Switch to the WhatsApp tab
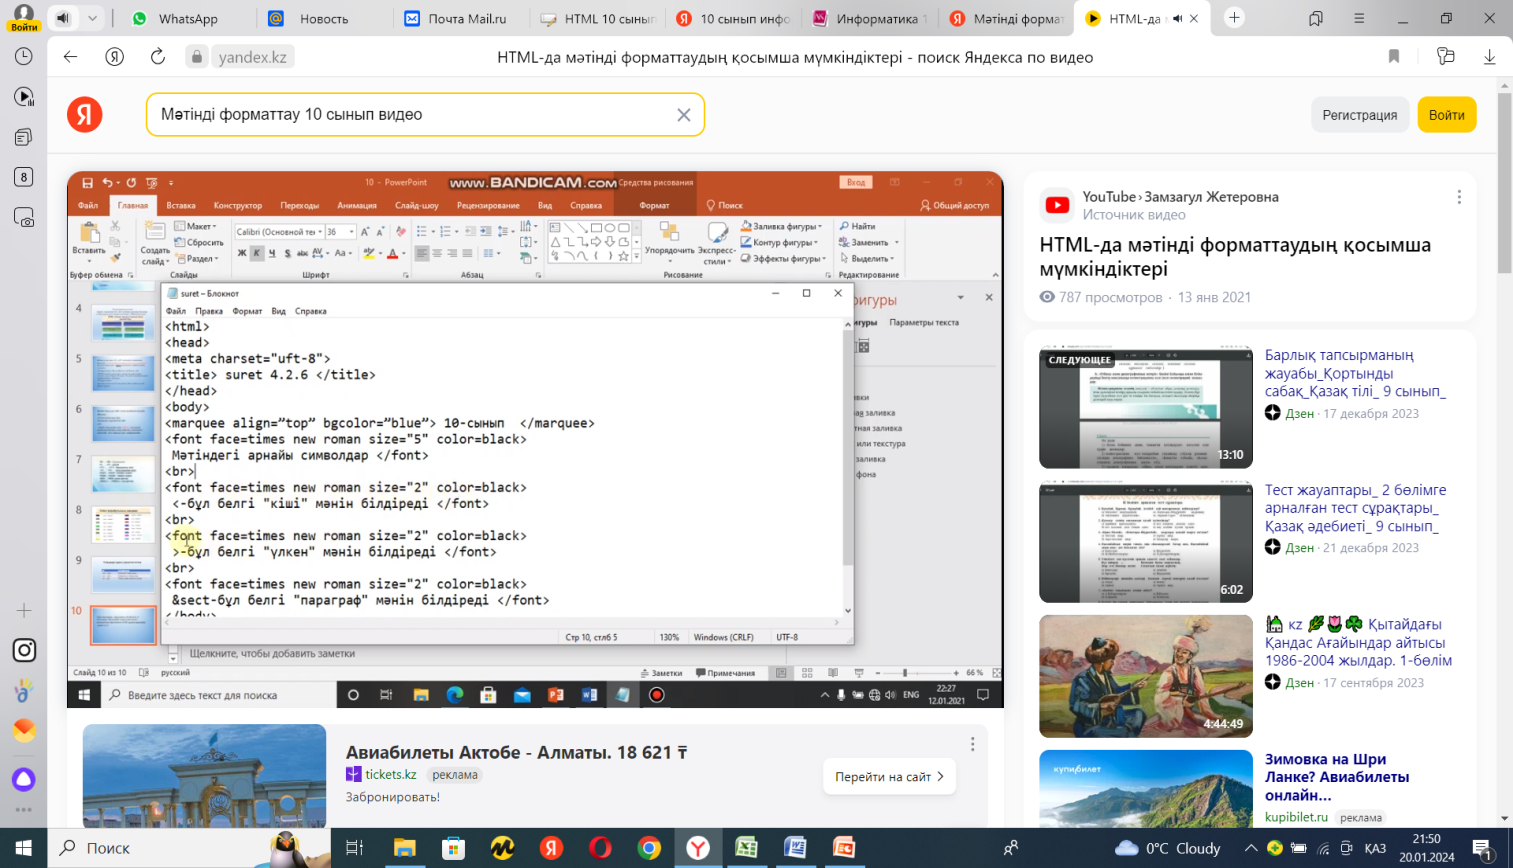Viewport: 1513px width, 868px height. click(188, 18)
